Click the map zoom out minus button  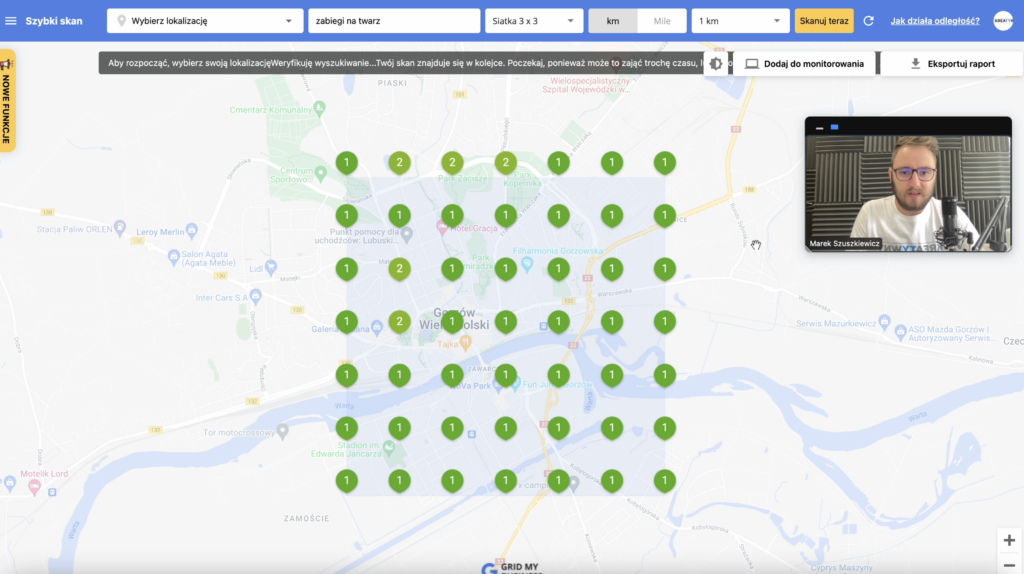pyautogui.click(x=1008, y=565)
